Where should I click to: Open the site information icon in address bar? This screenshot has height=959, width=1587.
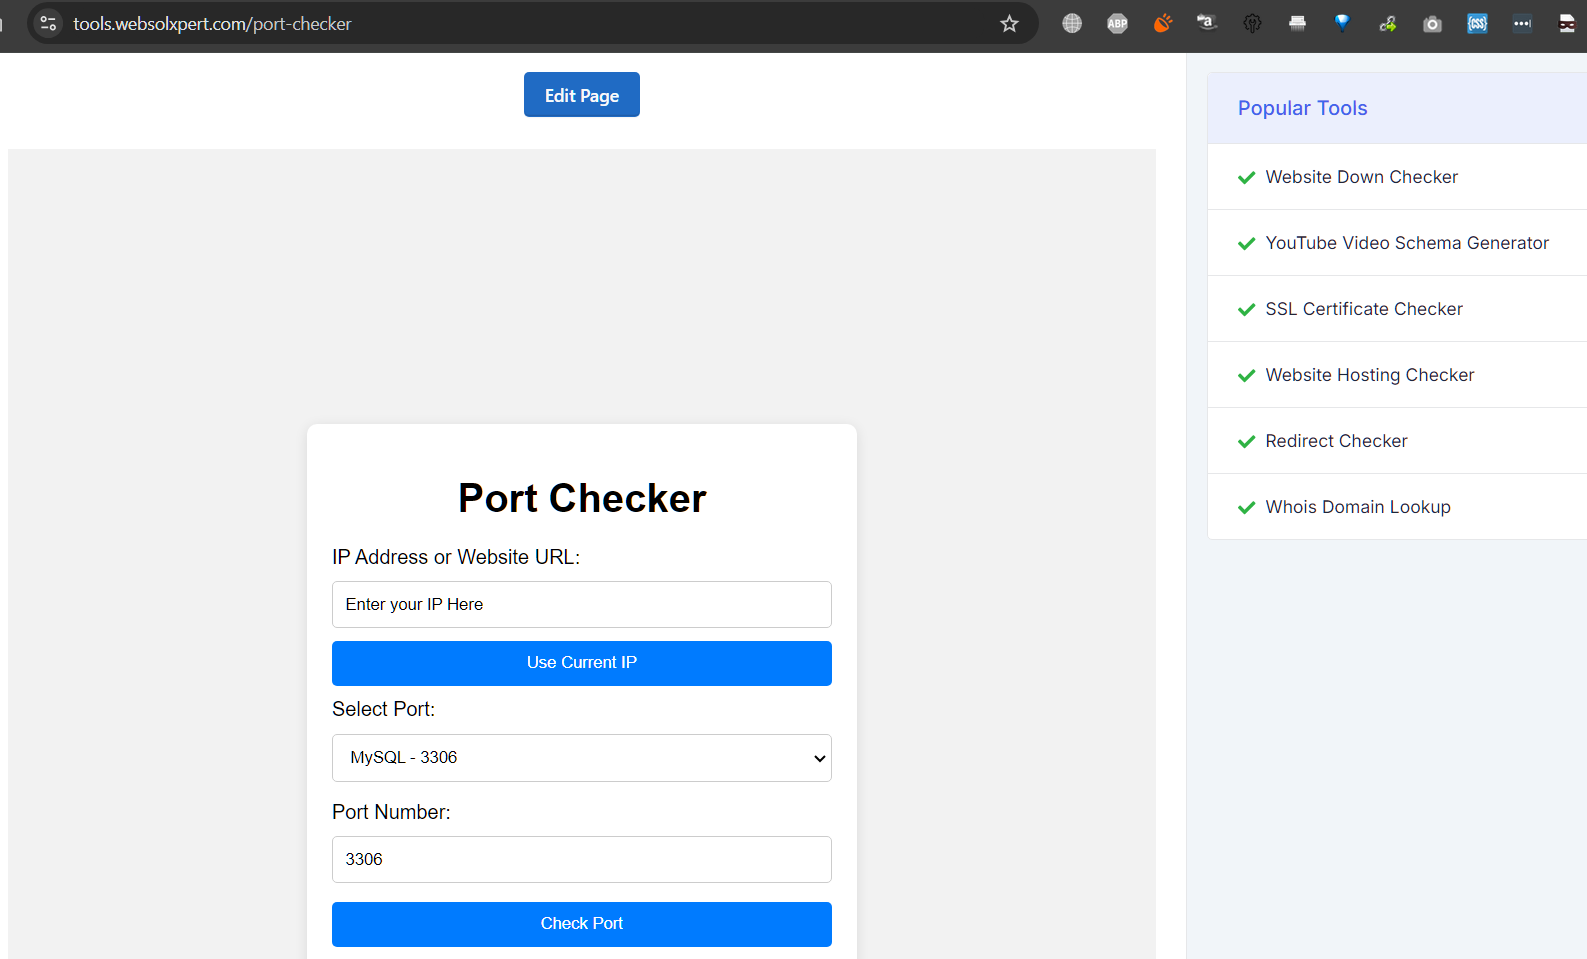point(48,24)
